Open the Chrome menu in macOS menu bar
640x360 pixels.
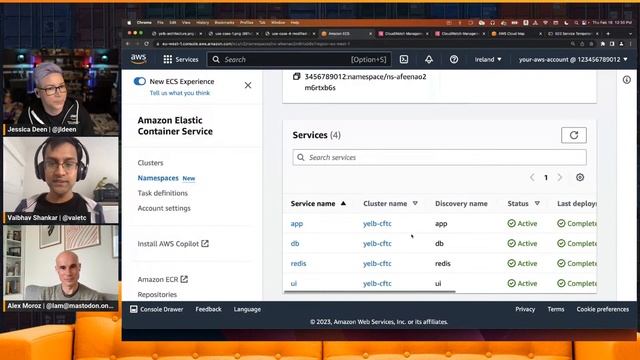[144, 23]
